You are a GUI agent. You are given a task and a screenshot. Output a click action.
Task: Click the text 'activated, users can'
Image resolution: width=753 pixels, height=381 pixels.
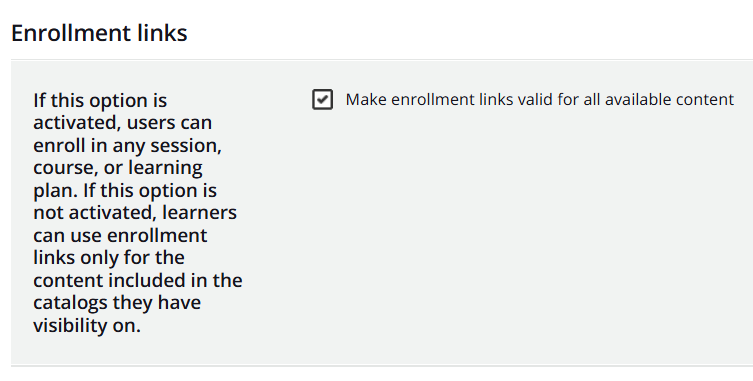coord(122,123)
